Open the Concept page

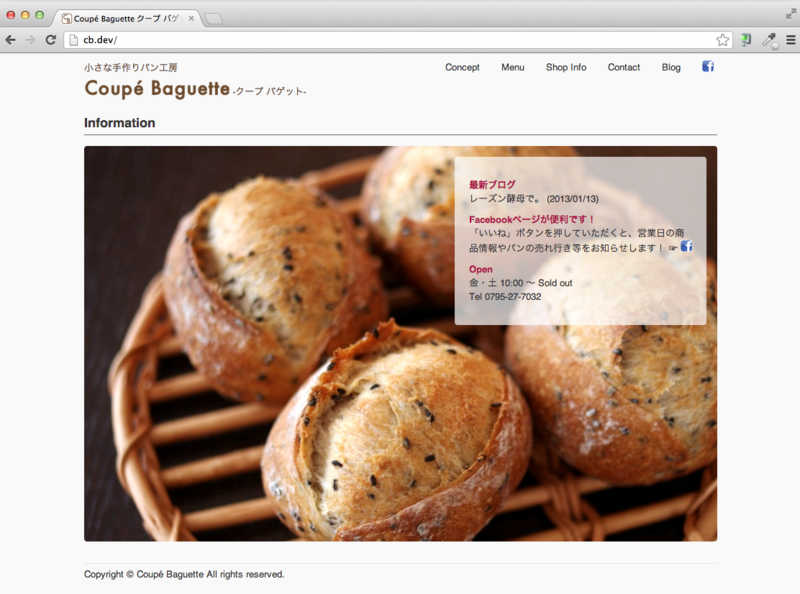461,67
